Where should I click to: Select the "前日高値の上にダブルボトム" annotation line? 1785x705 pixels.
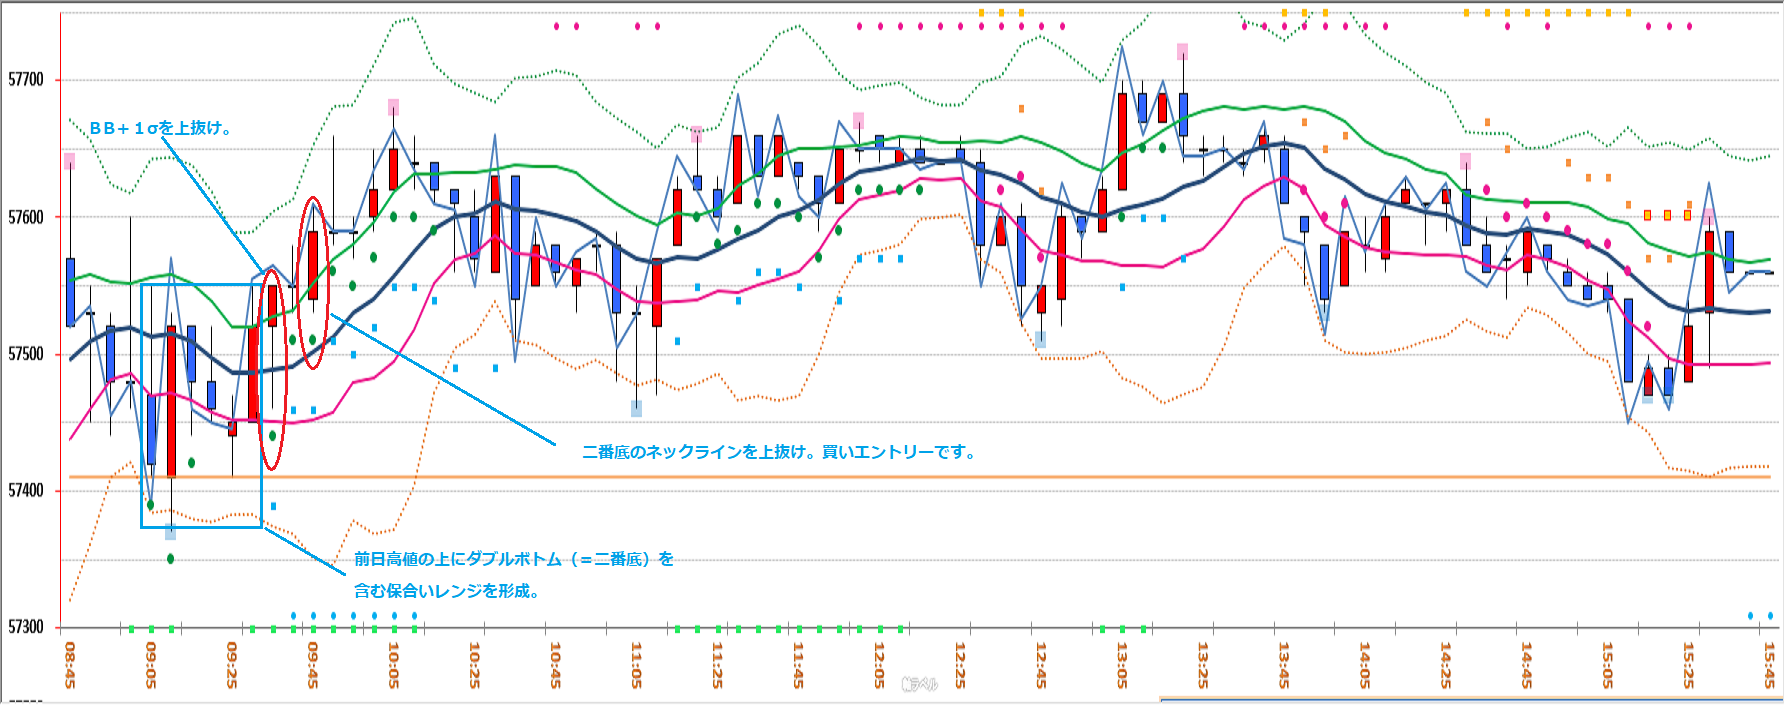click(514, 559)
